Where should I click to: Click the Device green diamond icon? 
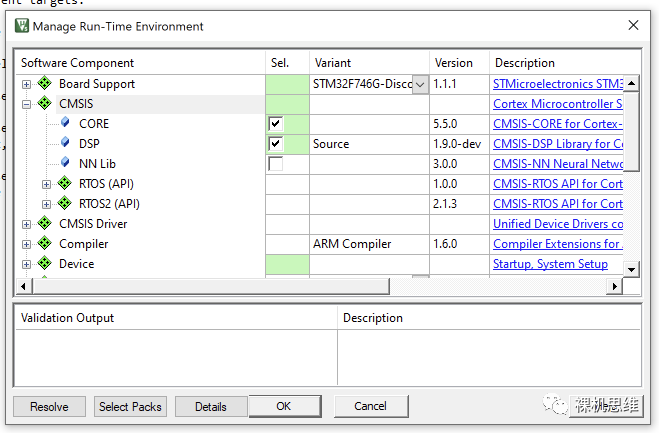(x=45, y=263)
